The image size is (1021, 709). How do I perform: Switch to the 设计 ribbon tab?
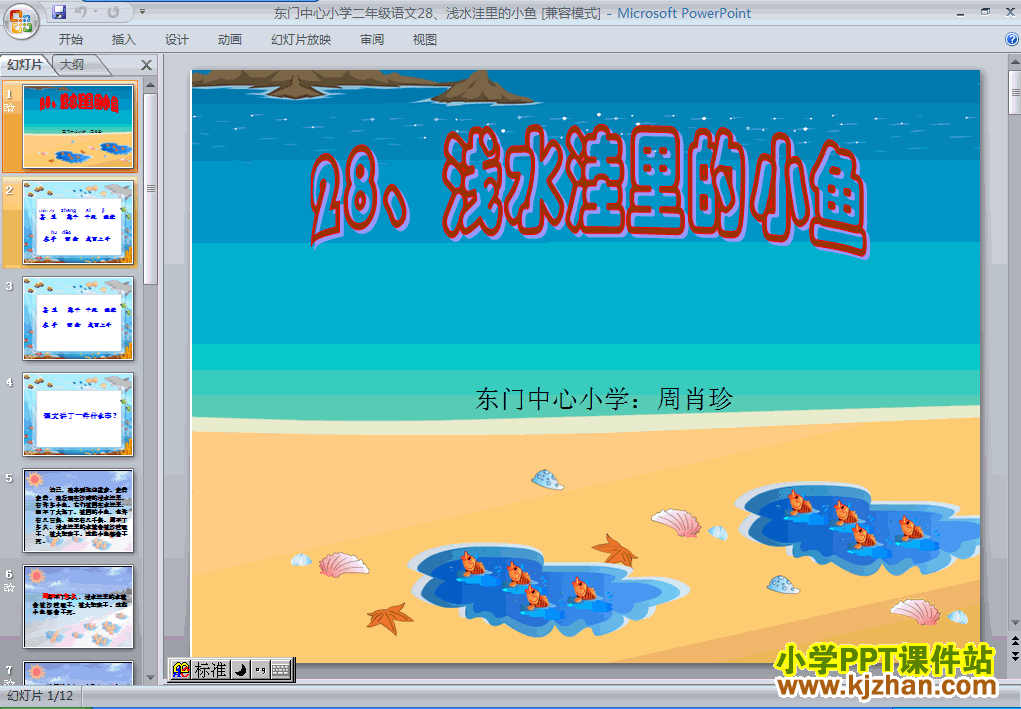tap(176, 40)
